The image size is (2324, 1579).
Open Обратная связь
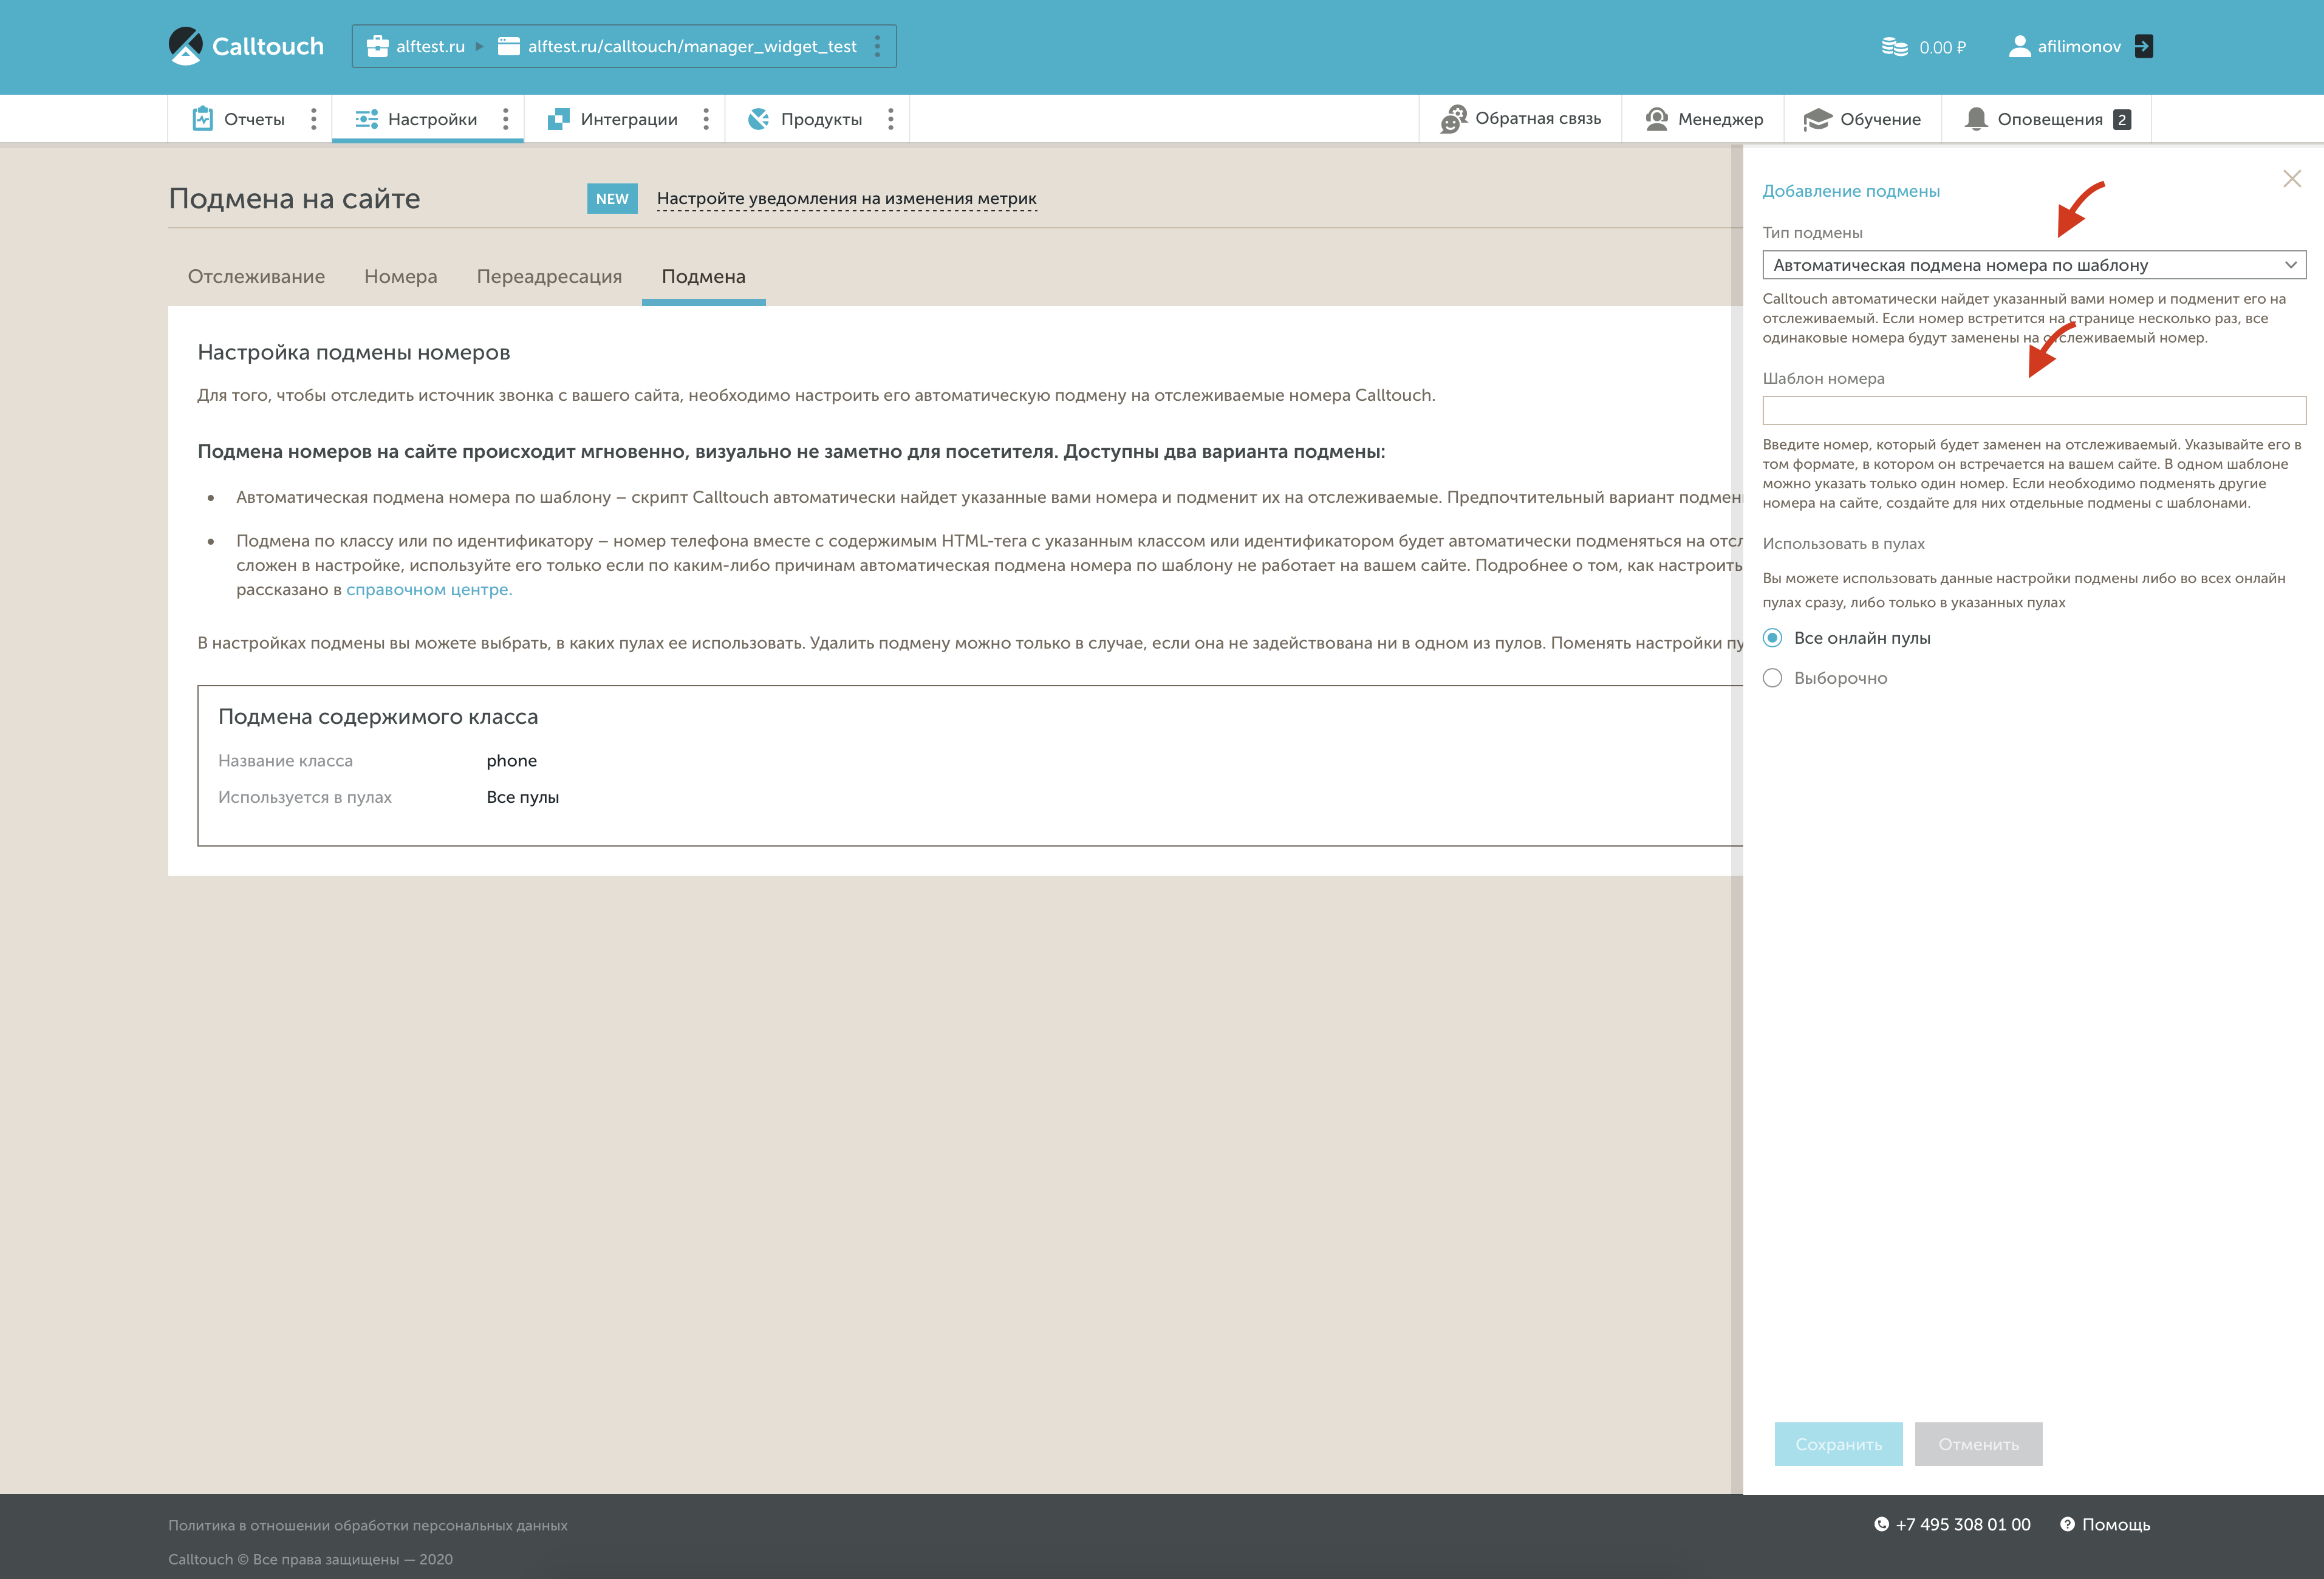(1538, 118)
